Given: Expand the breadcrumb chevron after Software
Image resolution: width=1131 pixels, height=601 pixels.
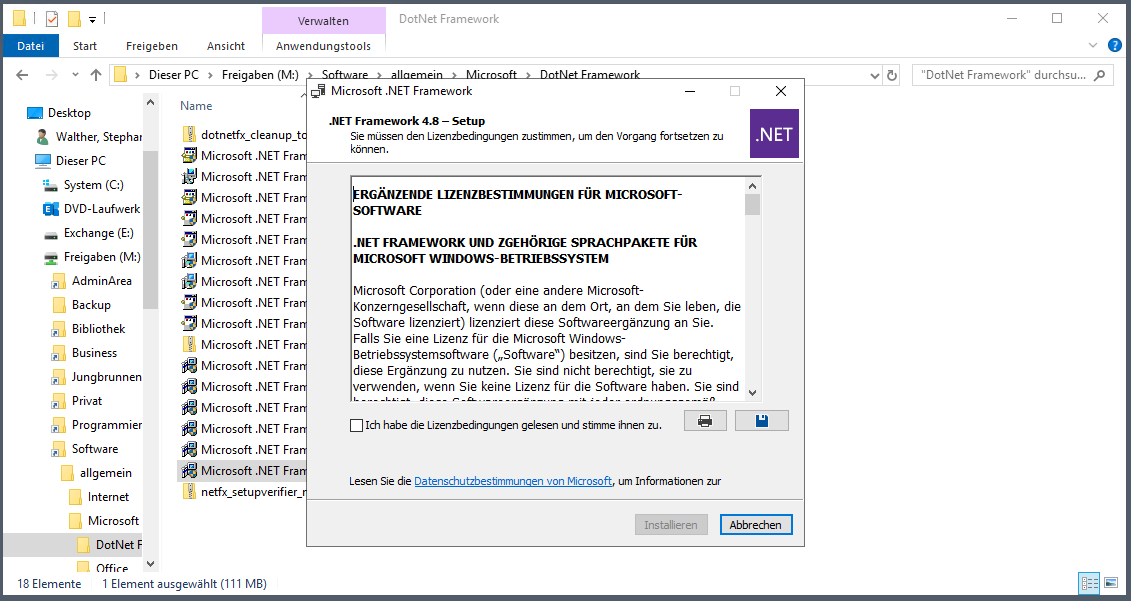Looking at the screenshot, I should [379, 75].
